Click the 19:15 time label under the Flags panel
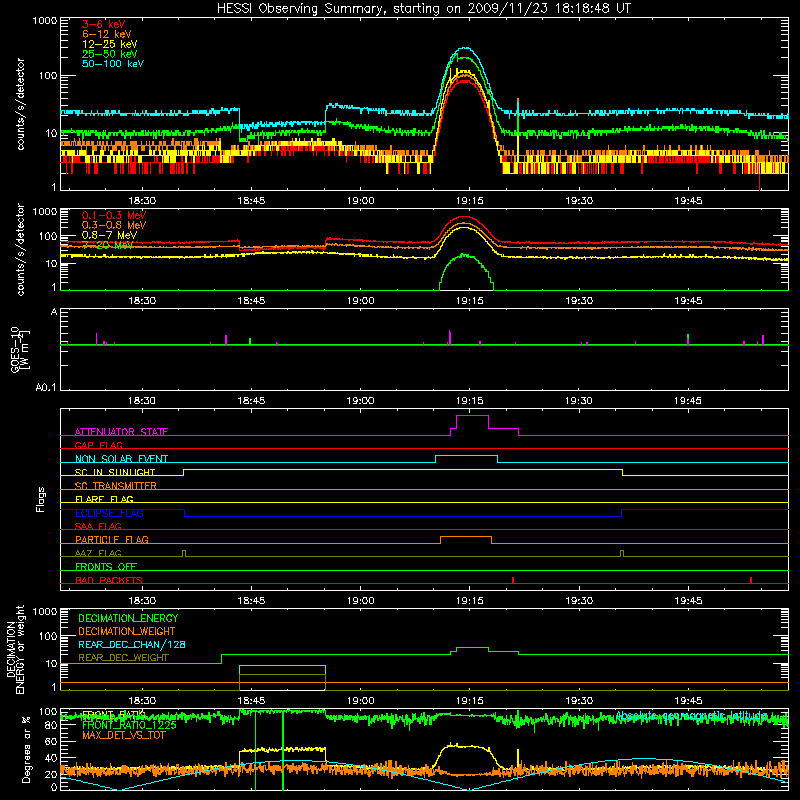This screenshot has width=800, height=800. [x=469, y=601]
